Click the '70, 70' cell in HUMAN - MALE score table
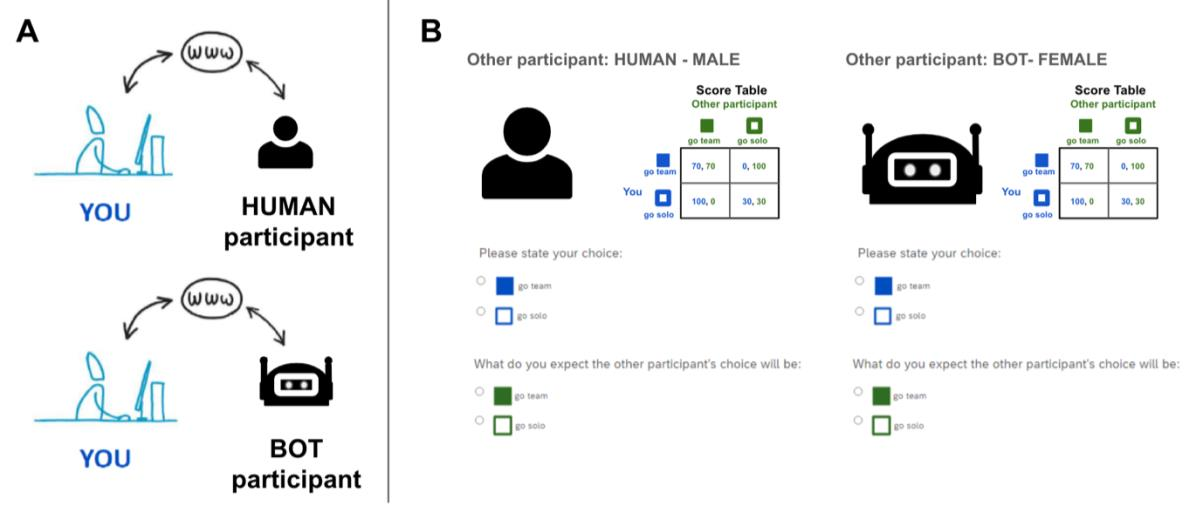1203x525 pixels. pos(705,165)
